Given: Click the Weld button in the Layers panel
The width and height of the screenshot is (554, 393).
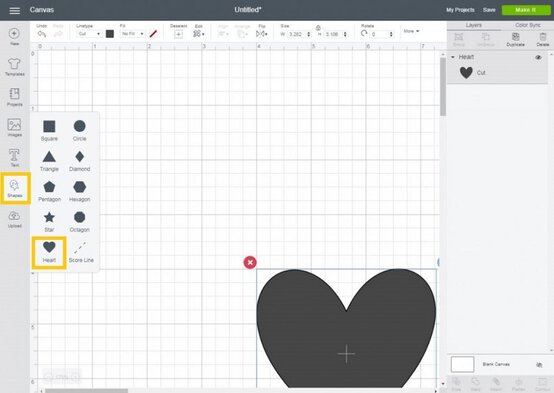Looking at the screenshot, I should click(476, 384).
